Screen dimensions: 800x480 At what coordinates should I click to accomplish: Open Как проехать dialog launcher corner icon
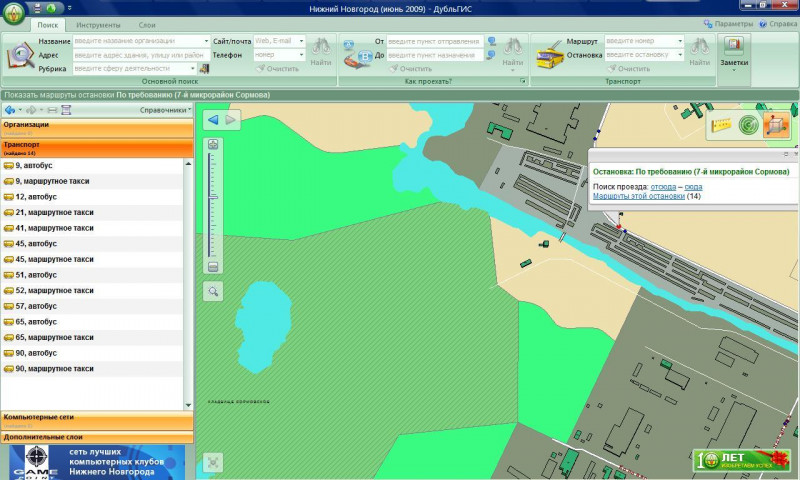point(522,81)
